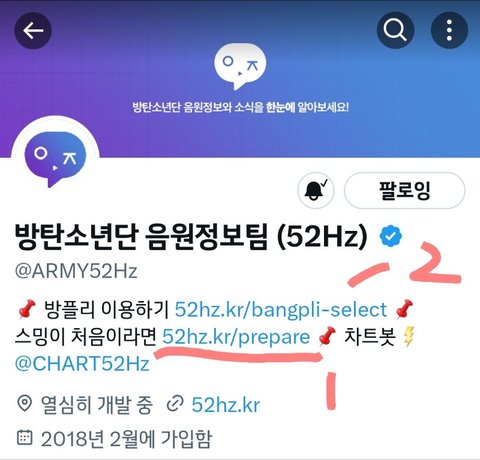Open the 52hz.kr website link

[x=226, y=405]
